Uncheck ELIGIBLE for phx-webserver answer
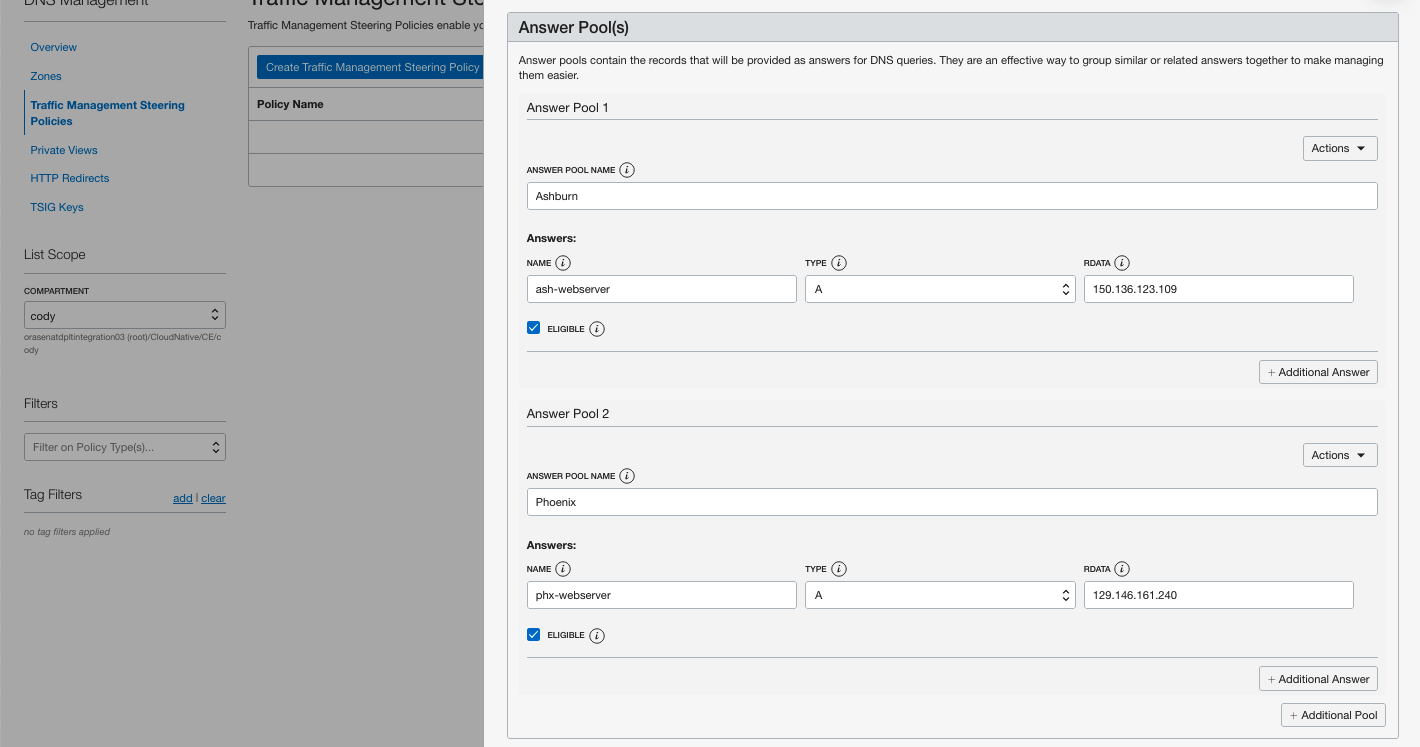The image size is (1420, 747). click(x=534, y=634)
